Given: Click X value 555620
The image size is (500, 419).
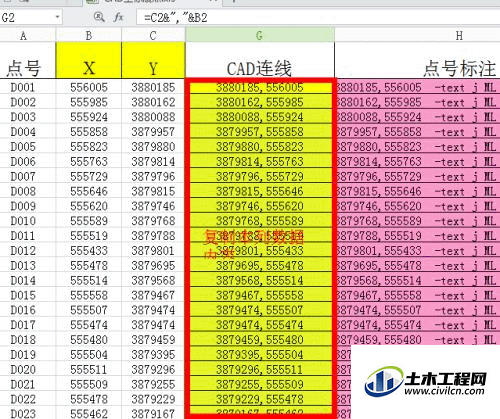Looking at the screenshot, I should (x=89, y=206).
